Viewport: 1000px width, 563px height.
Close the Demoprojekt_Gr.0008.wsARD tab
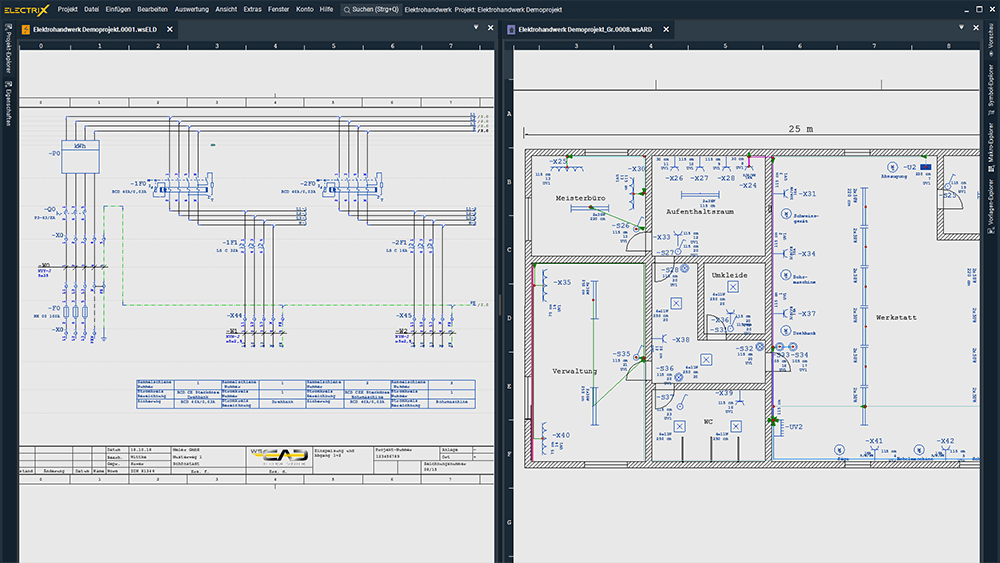[x=666, y=29]
